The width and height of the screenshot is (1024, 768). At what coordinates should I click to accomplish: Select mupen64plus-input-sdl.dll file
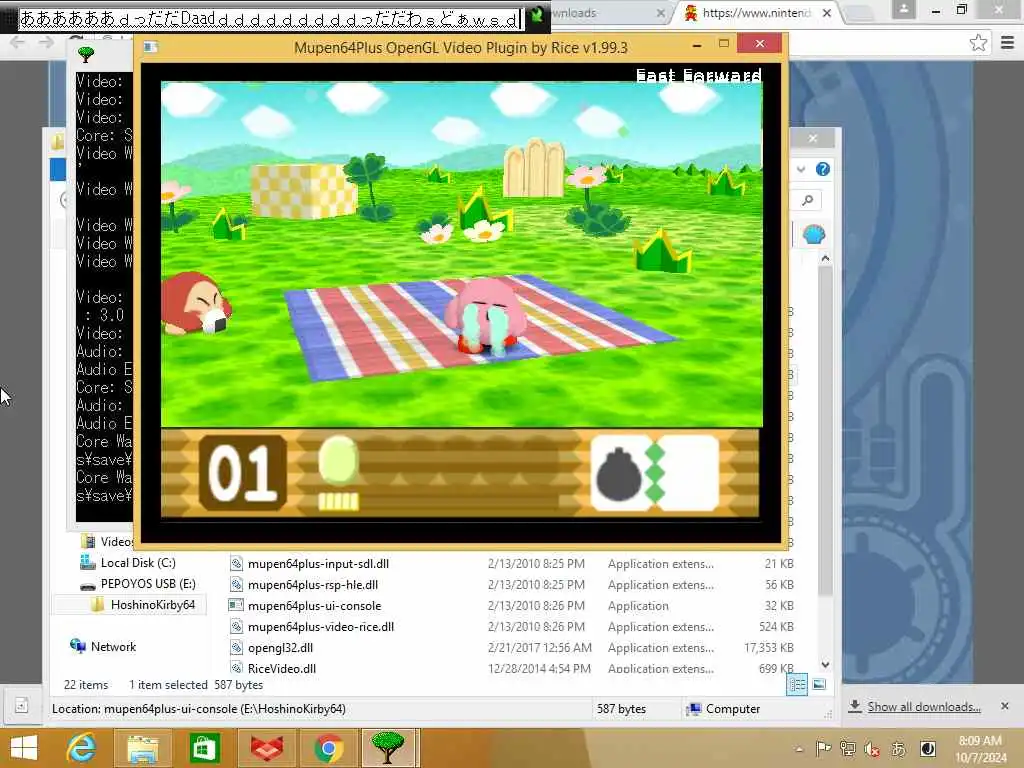coord(318,564)
